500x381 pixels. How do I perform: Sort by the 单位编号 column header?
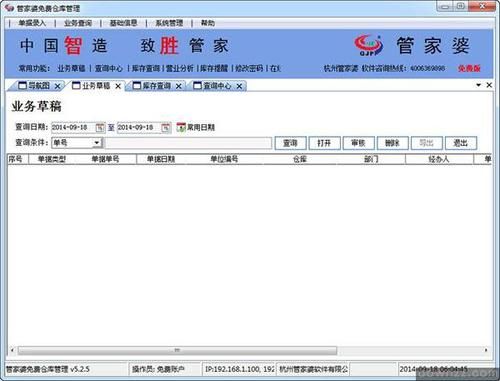(x=224, y=159)
